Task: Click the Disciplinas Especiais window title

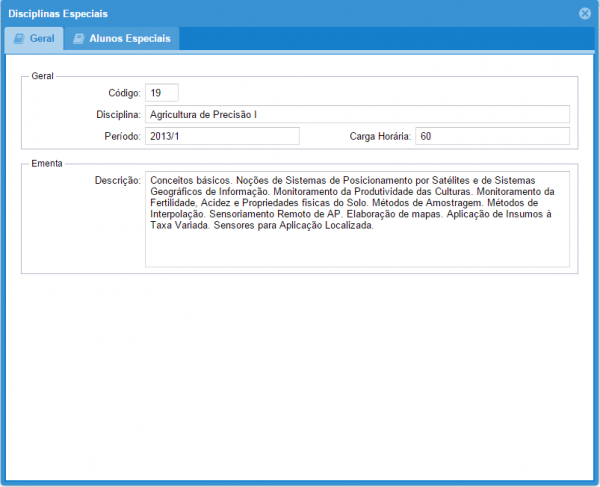Action: click(58, 13)
